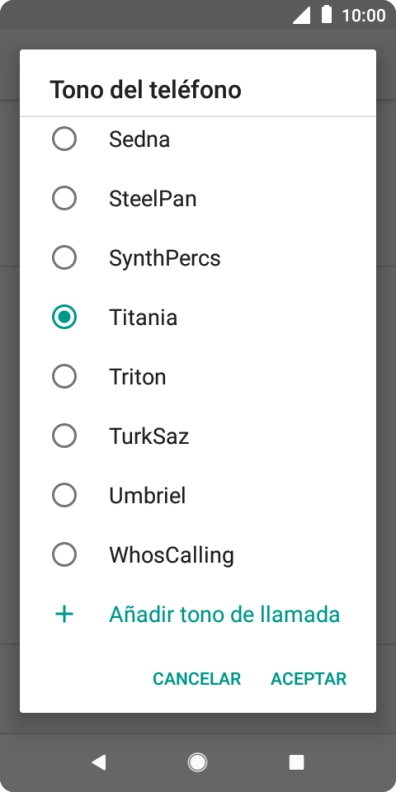
Task: Tap the CANCELAR button
Action: click(197, 679)
